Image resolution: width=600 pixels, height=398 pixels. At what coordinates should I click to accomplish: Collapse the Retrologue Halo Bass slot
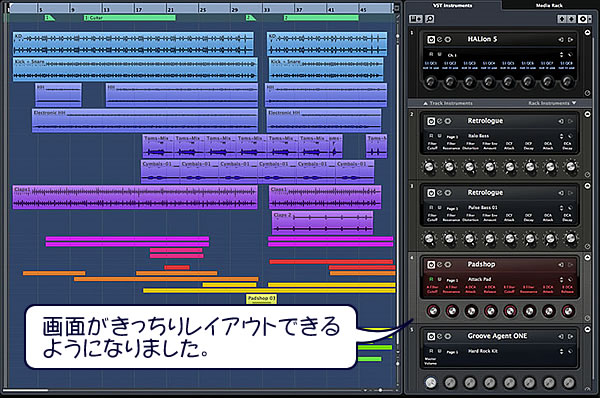(587, 114)
